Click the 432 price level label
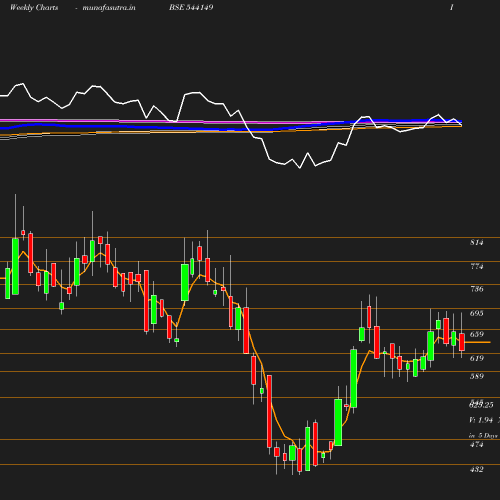This screenshot has height=500, width=500. 476,469
